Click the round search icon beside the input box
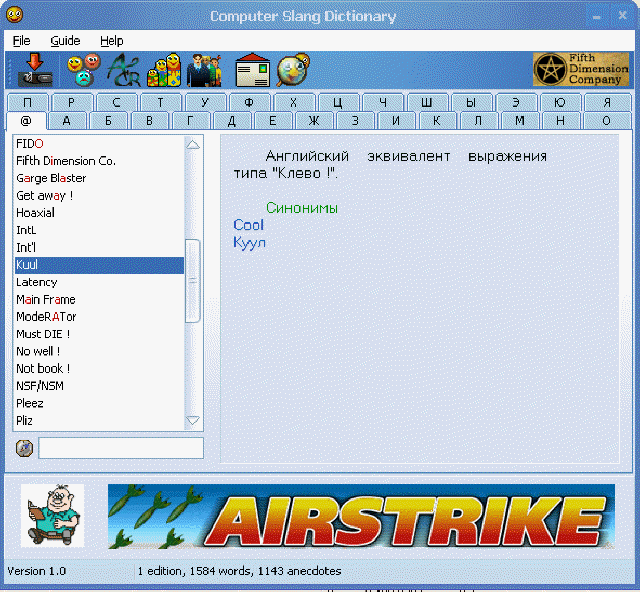 click(x=24, y=448)
